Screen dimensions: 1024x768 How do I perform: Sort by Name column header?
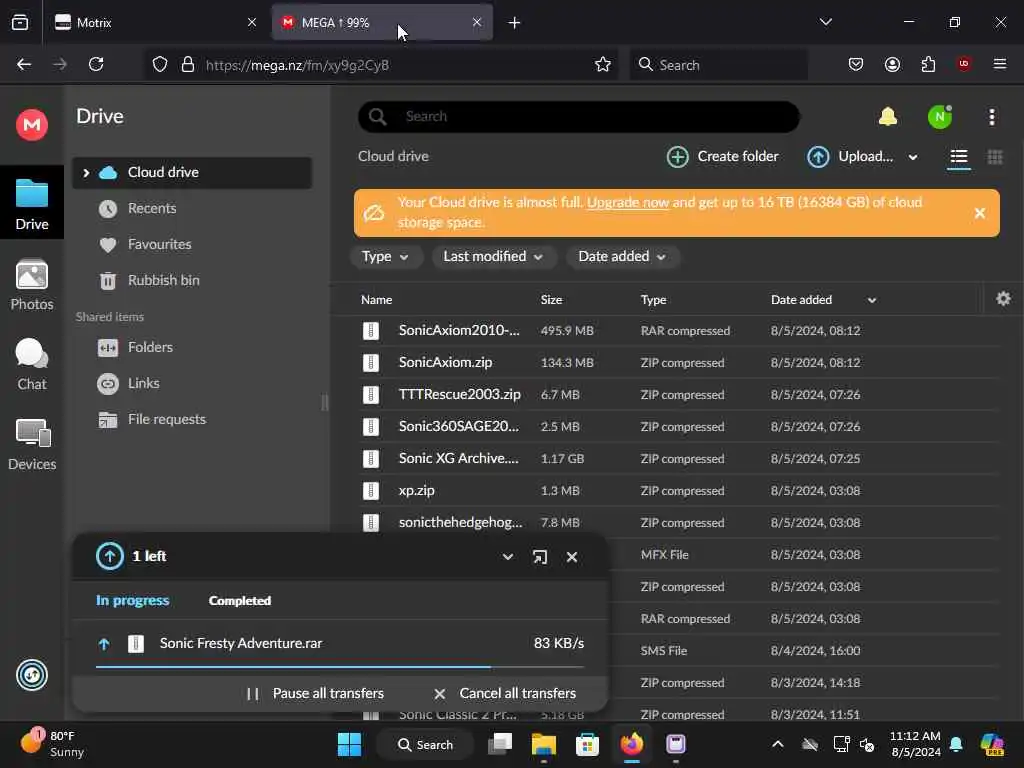377,300
